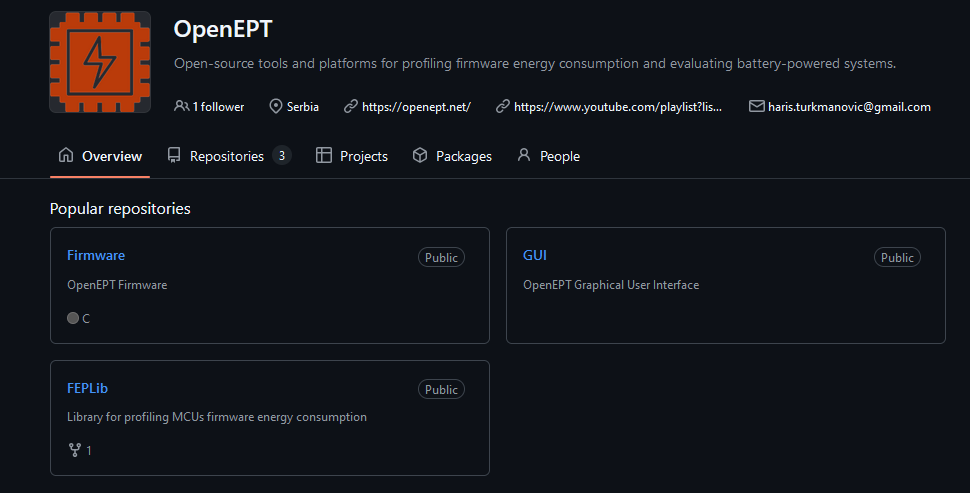This screenshot has width=970, height=493.
Task: Click the fork icon on FEPLib card
Action: tap(74, 450)
